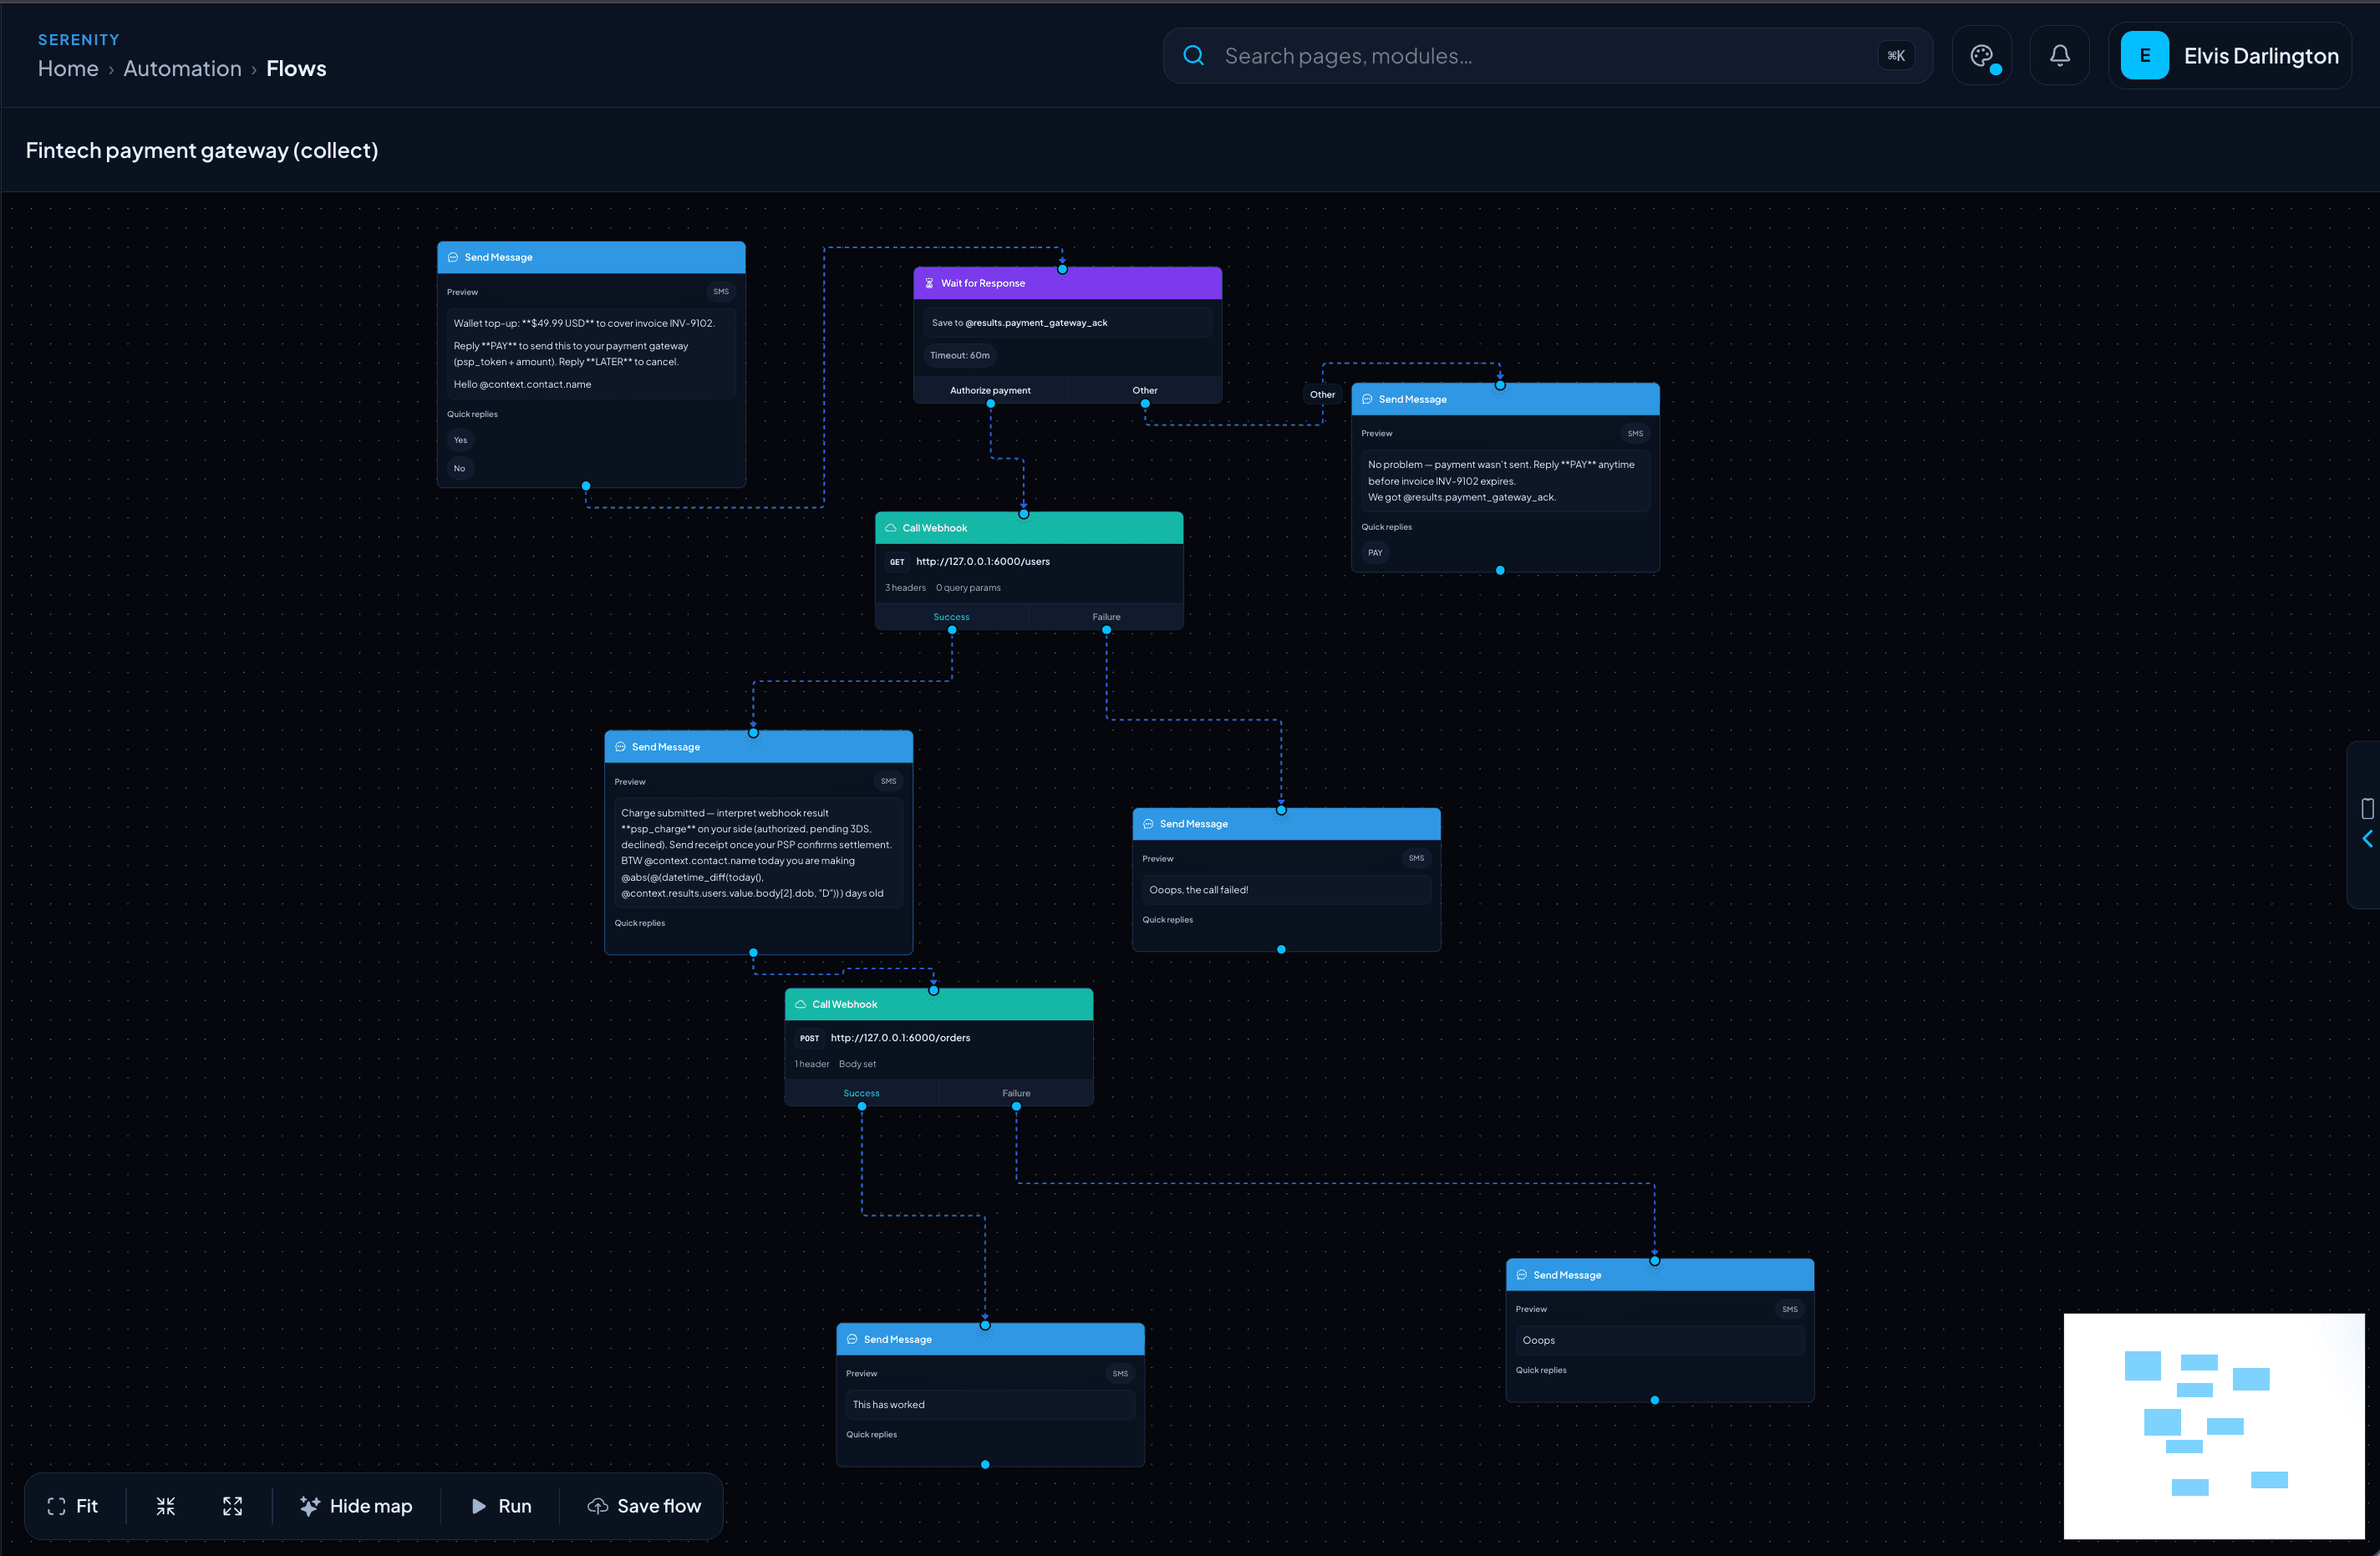This screenshot has width=2380, height=1556.
Task: Click message icon on Ooops node
Action: click(x=1521, y=1275)
